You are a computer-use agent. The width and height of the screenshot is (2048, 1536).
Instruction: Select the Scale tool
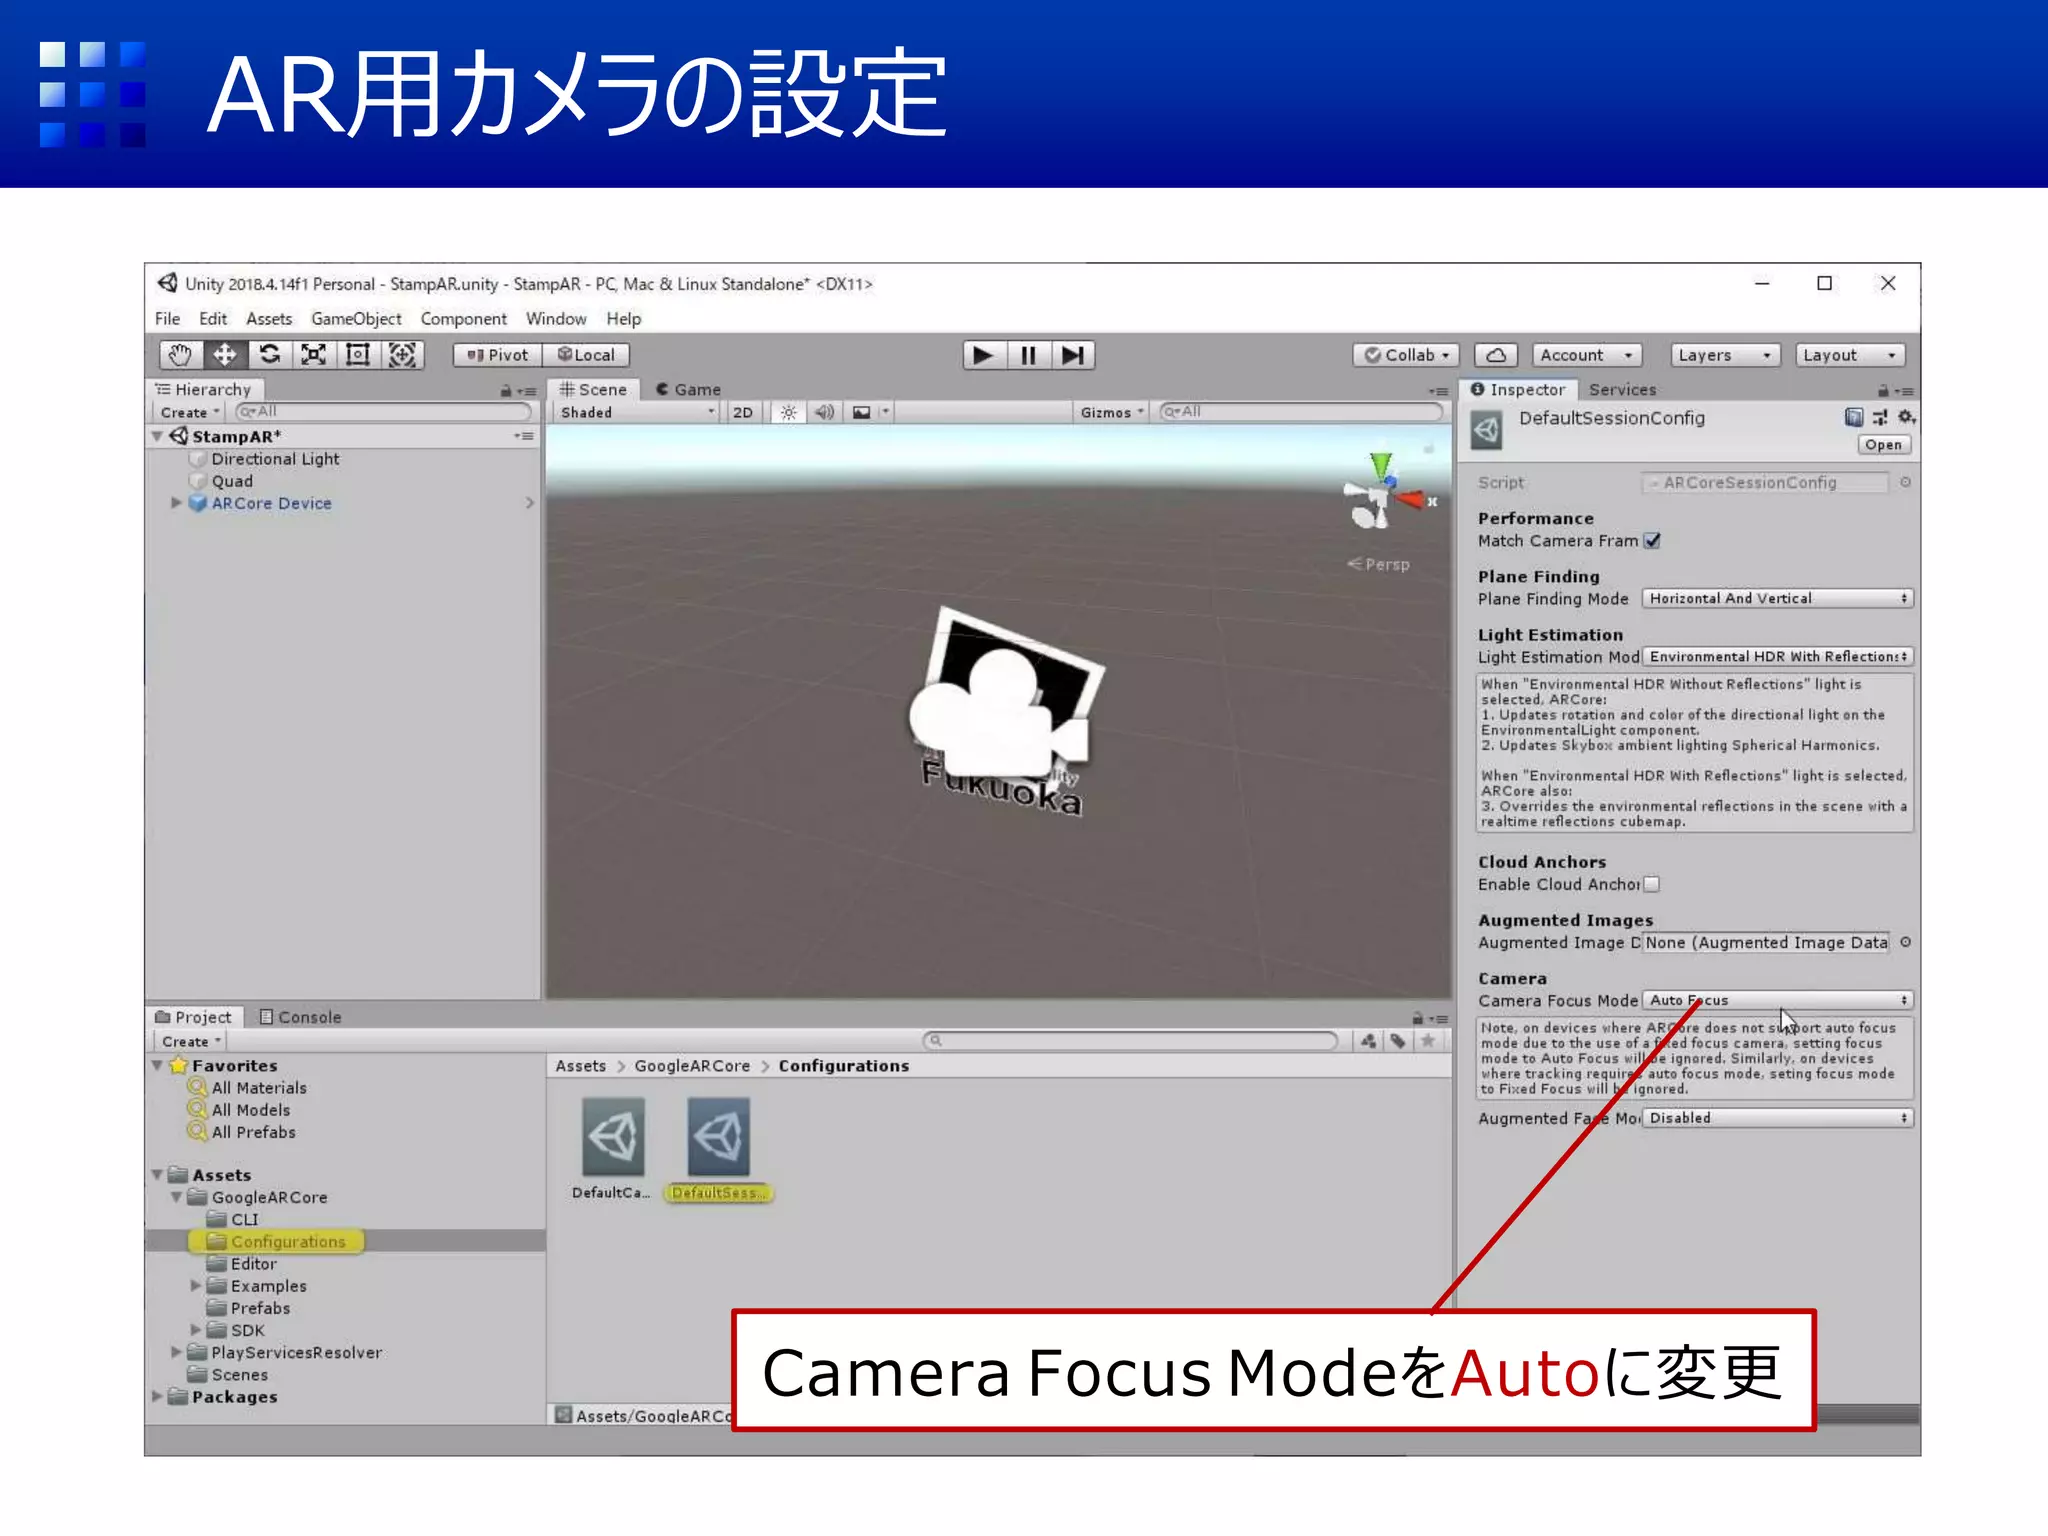(313, 355)
